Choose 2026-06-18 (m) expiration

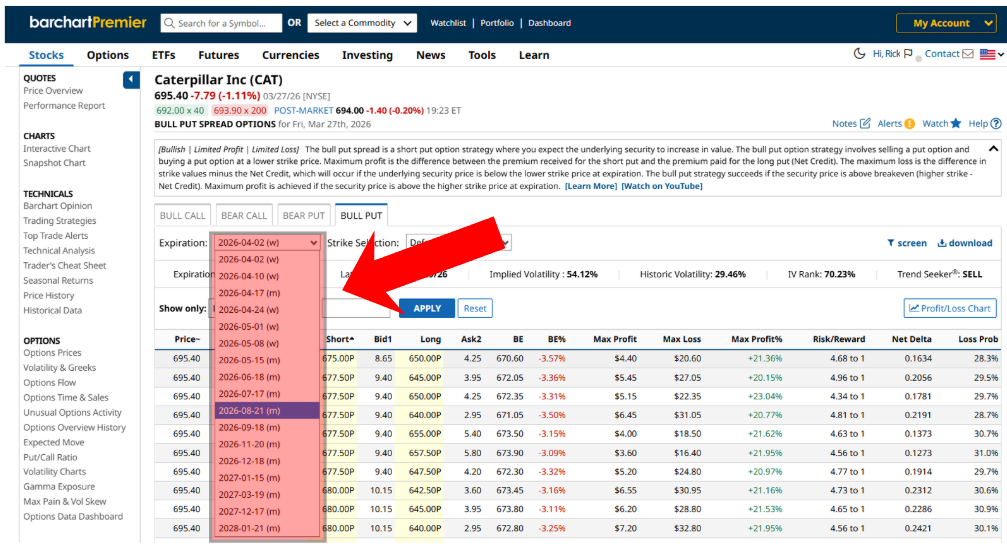267,377
